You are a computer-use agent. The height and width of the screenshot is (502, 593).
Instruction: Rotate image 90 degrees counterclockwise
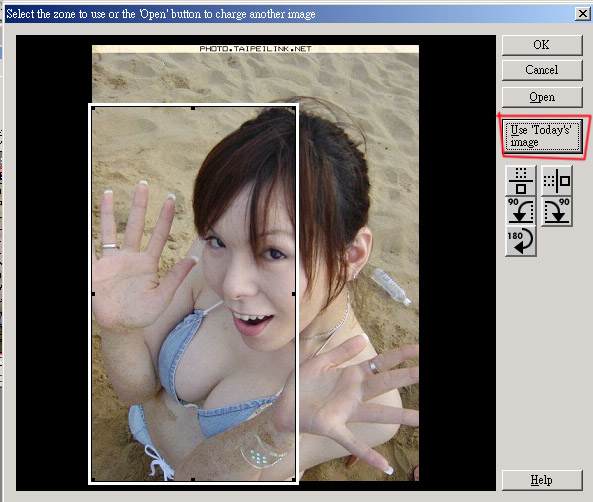[521, 211]
